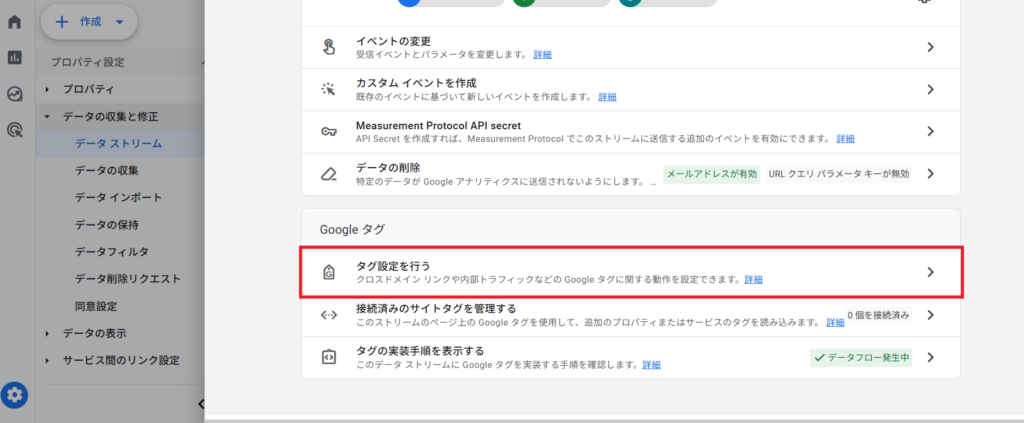Click 詳細 link under タグ設定を行う
This screenshot has width=1024, height=423.
753,279
